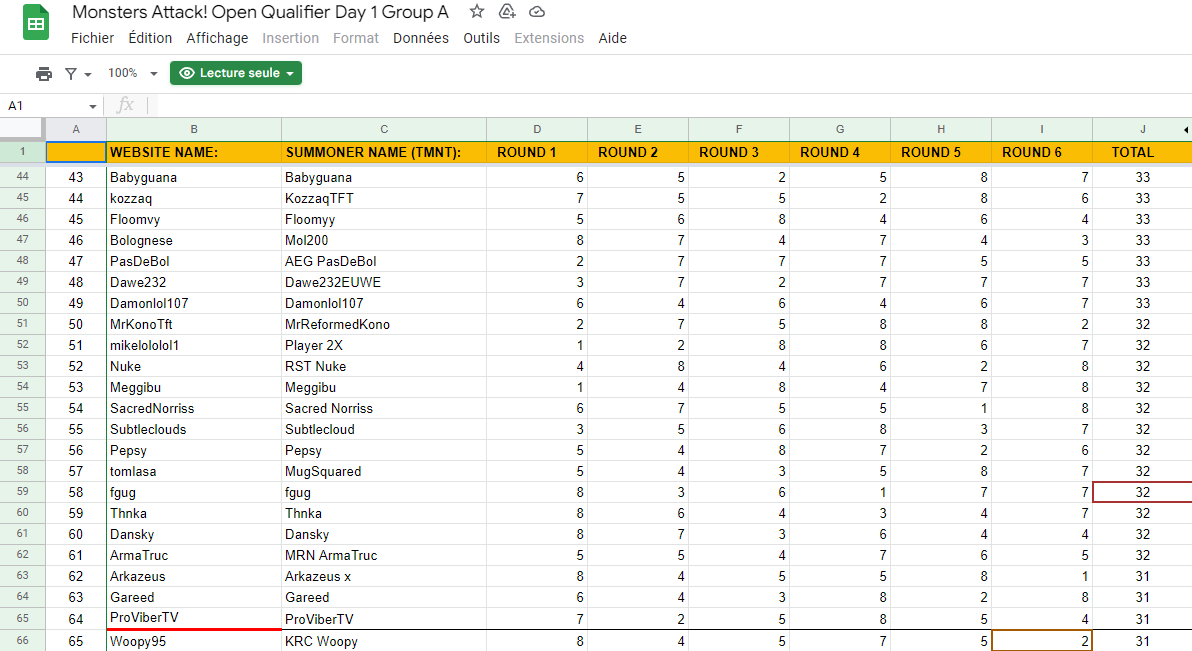The image size is (1192, 651).
Task: Click the select-all corner box
Action: click(22, 129)
